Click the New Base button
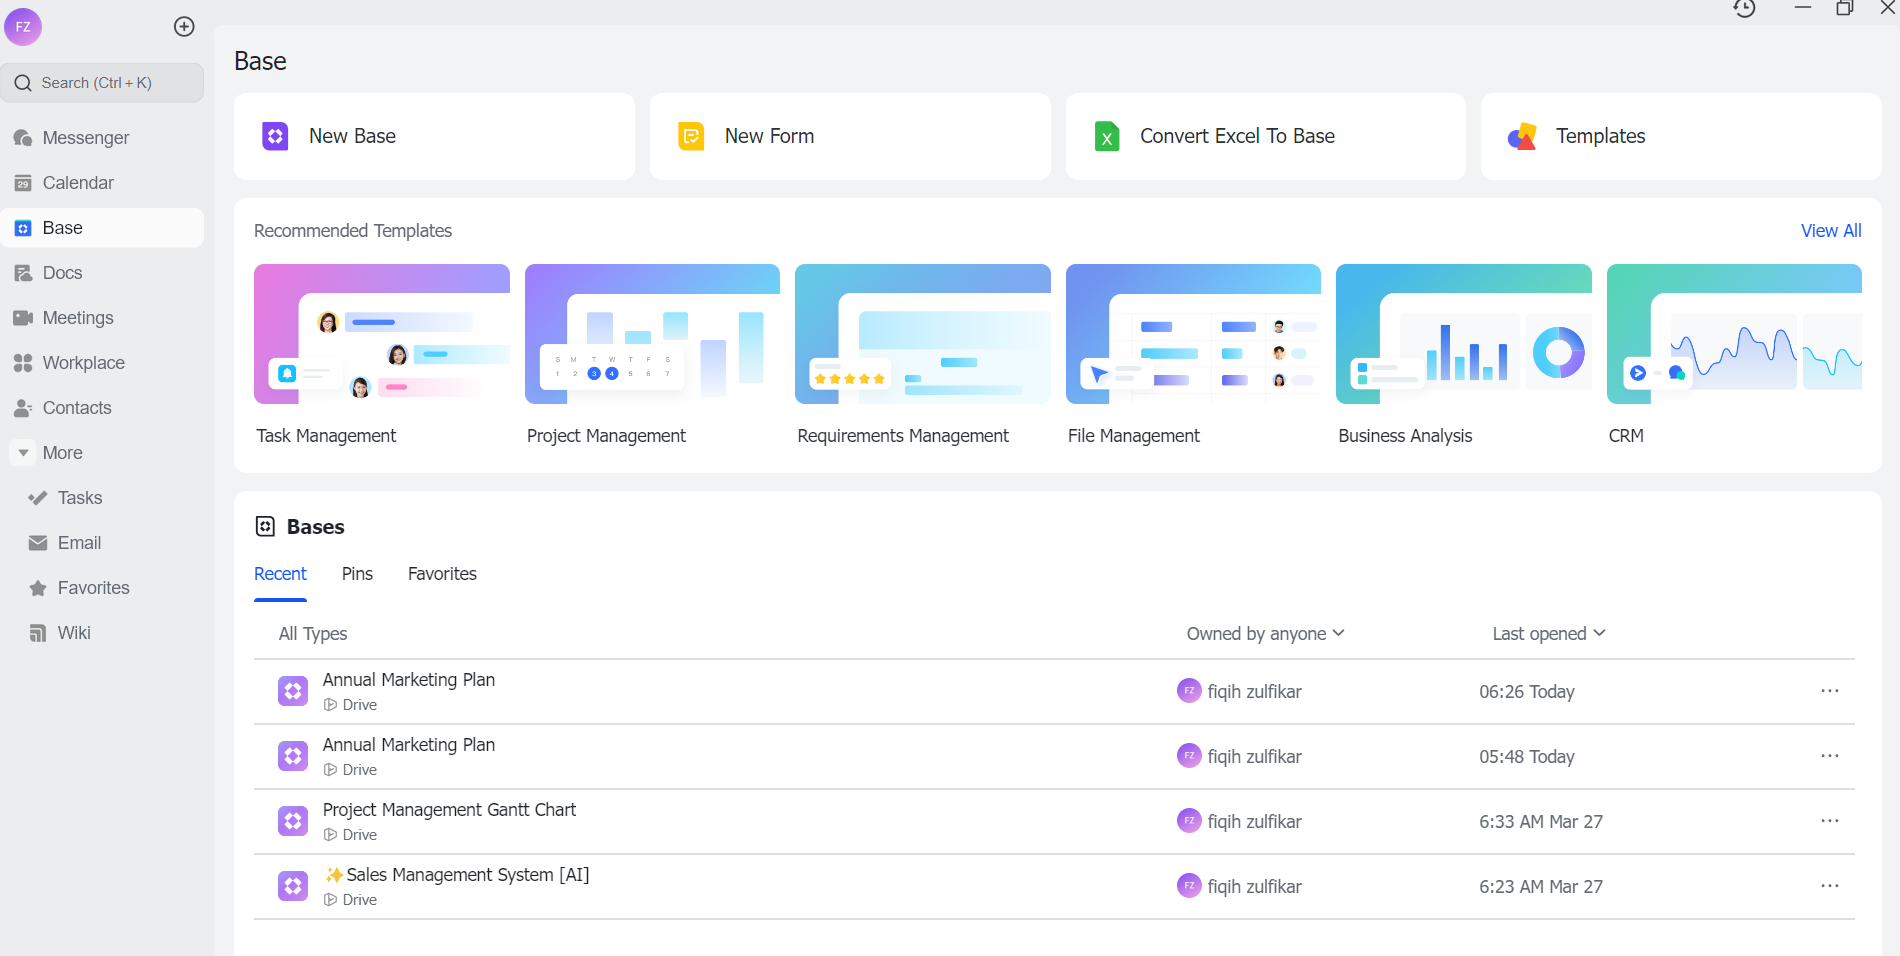1900x956 pixels. tap(434, 137)
